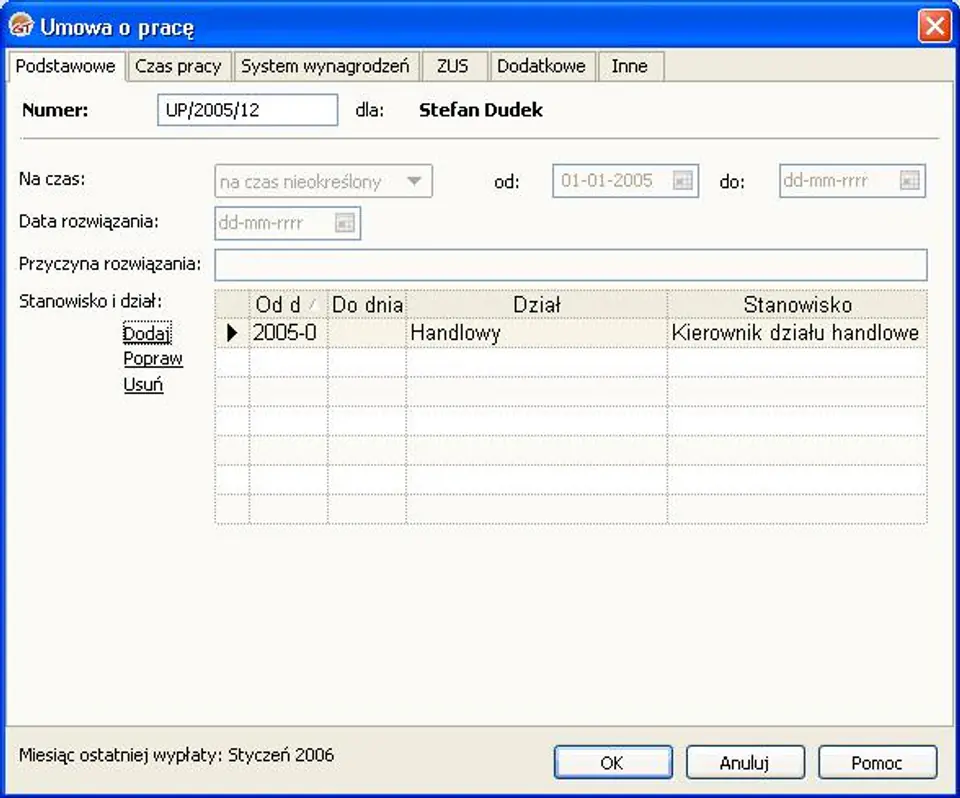
Task: Go to the Inne tab
Action: coord(630,66)
